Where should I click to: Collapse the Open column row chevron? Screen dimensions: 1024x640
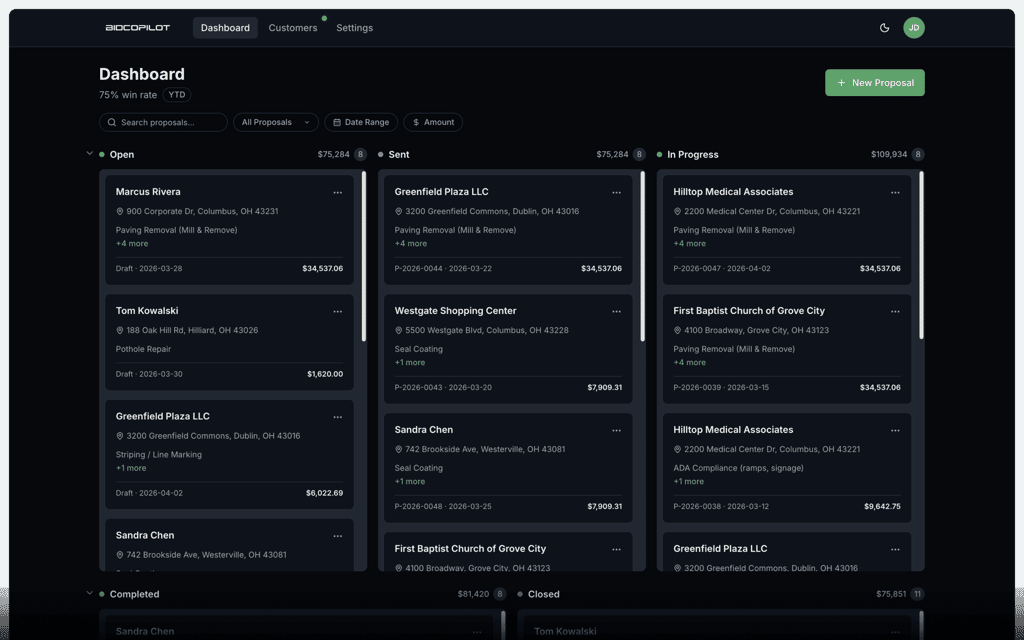89,153
